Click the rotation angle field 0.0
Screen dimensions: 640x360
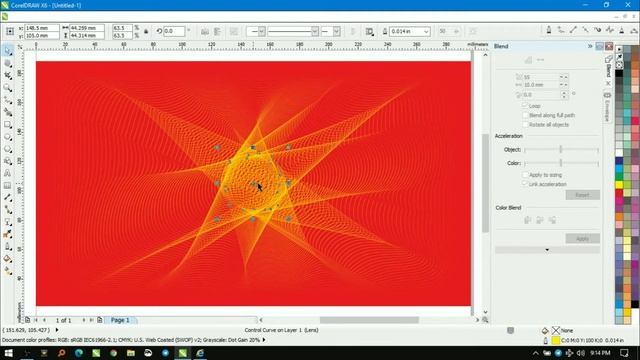pyautogui.click(x=174, y=31)
